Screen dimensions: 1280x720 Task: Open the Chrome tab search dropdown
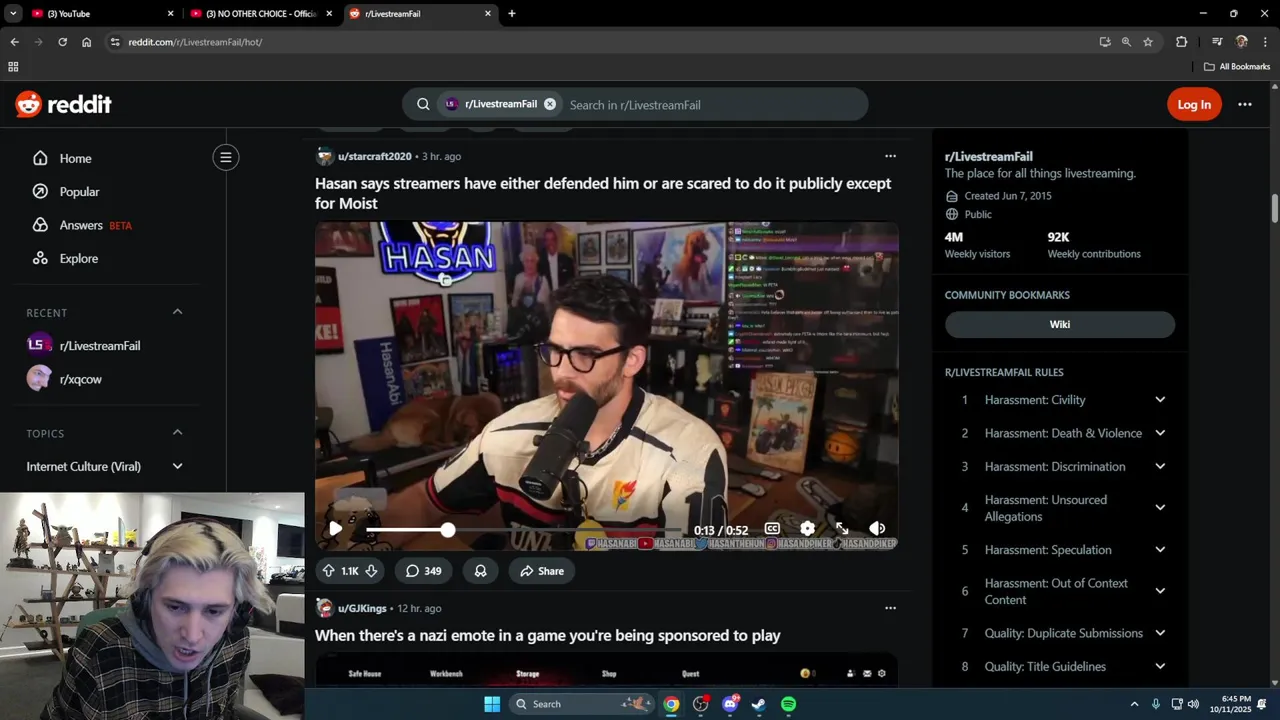[x=13, y=14]
